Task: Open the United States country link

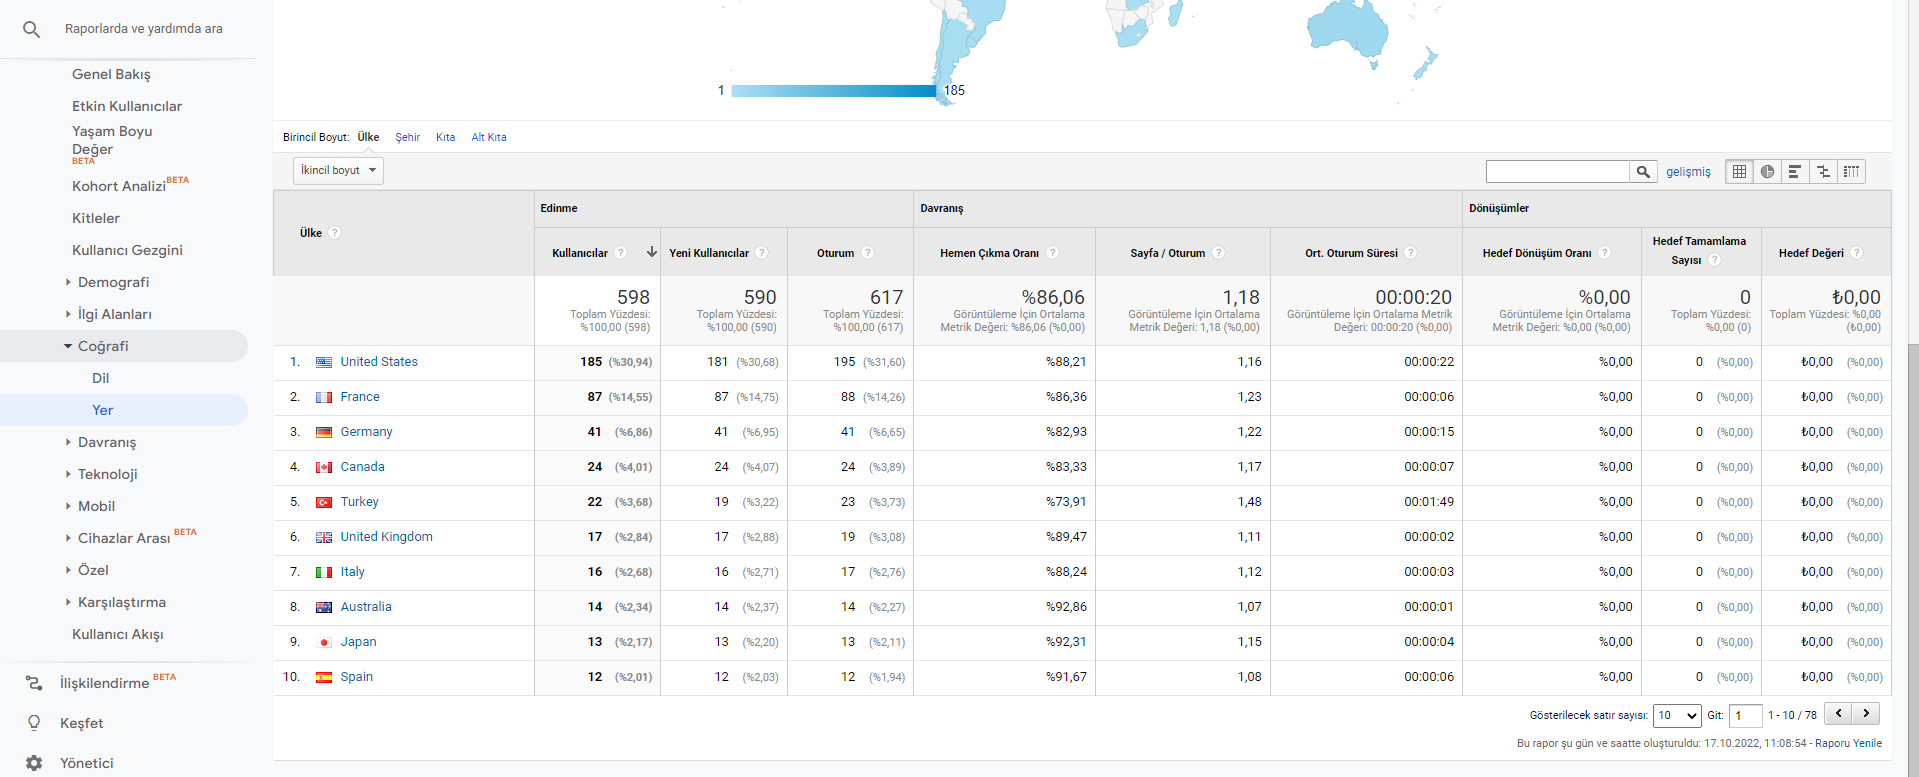Action: 379,362
